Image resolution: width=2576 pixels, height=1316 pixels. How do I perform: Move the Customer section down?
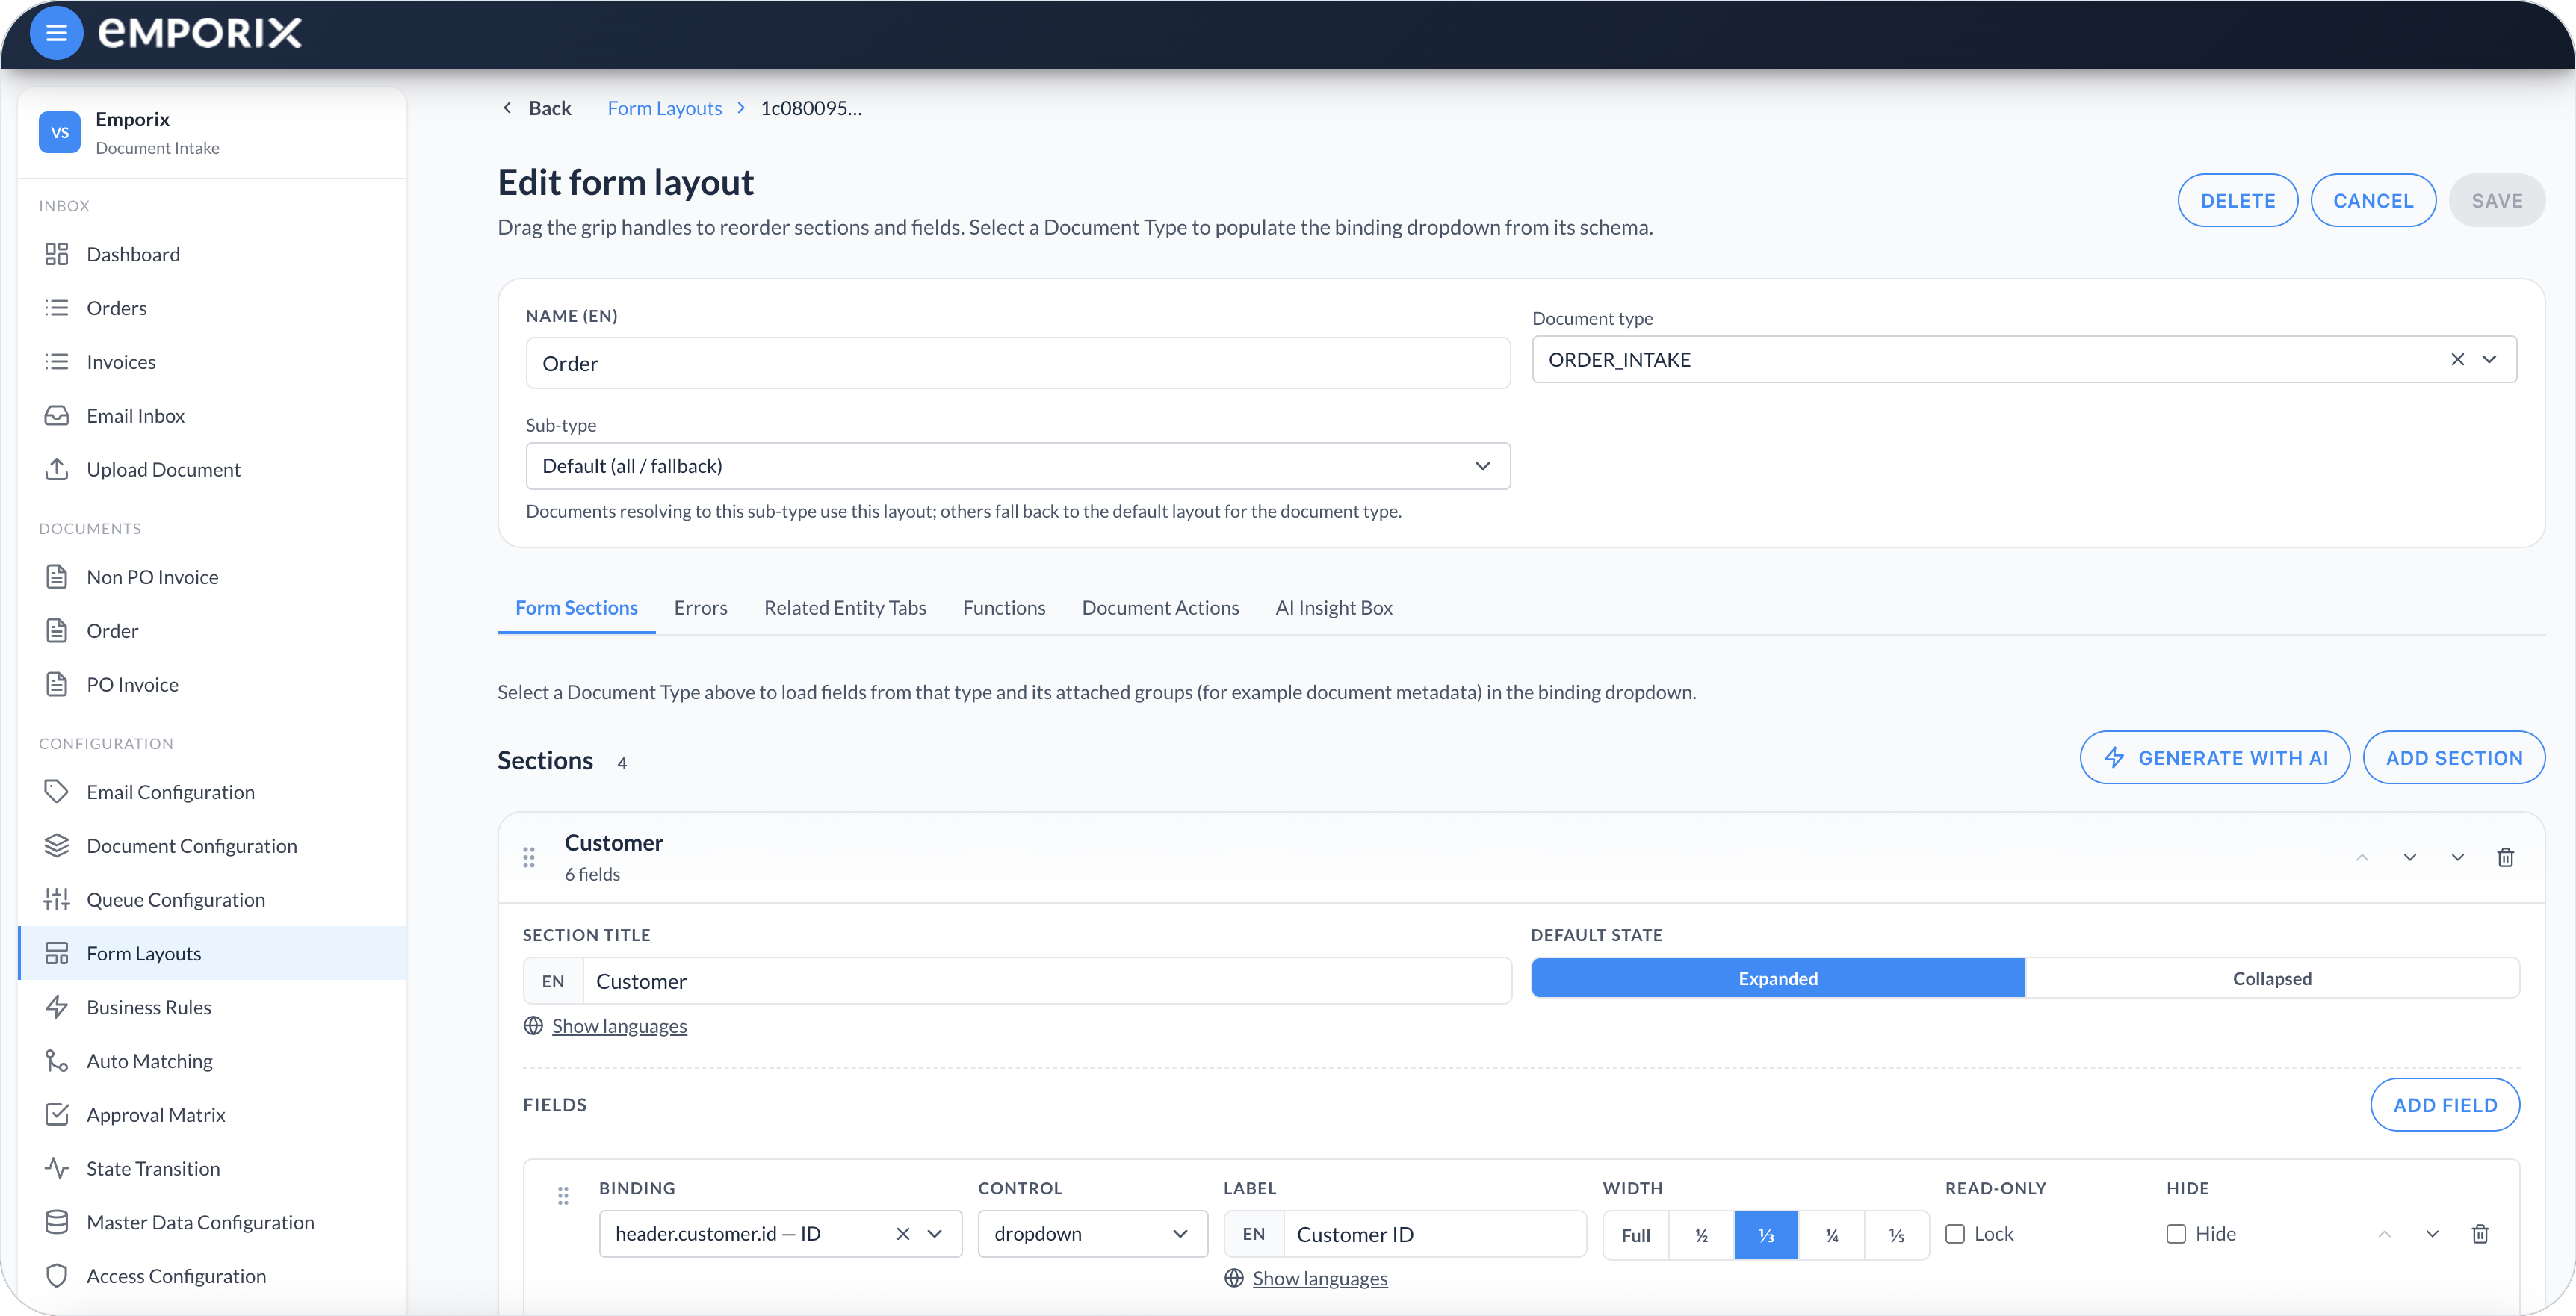[2409, 857]
